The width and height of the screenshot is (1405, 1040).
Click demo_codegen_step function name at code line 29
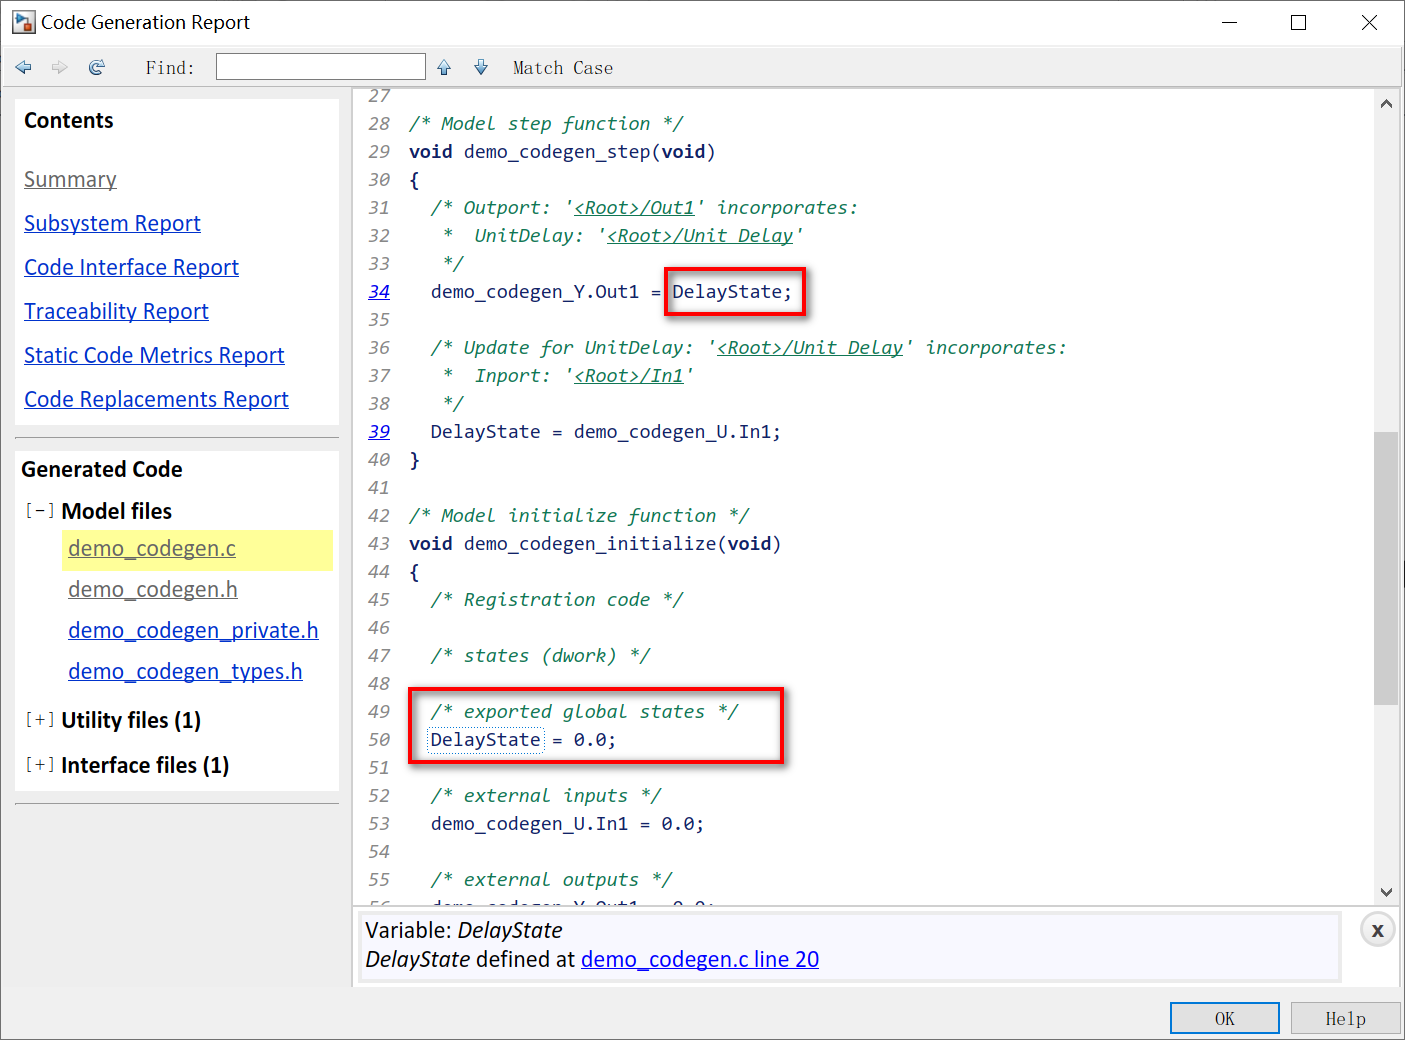pos(557,152)
